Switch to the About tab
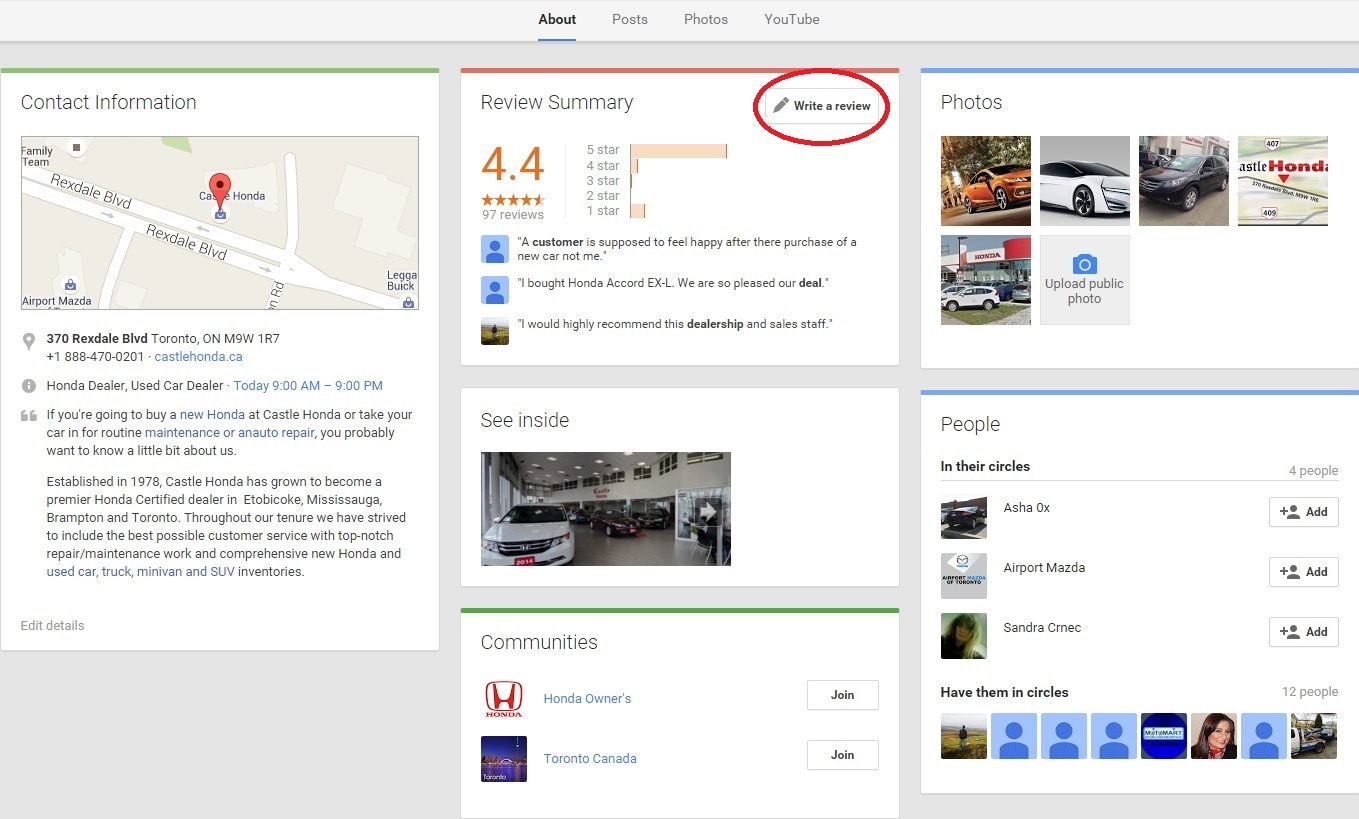This screenshot has height=819, width=1359. point(557,19)
